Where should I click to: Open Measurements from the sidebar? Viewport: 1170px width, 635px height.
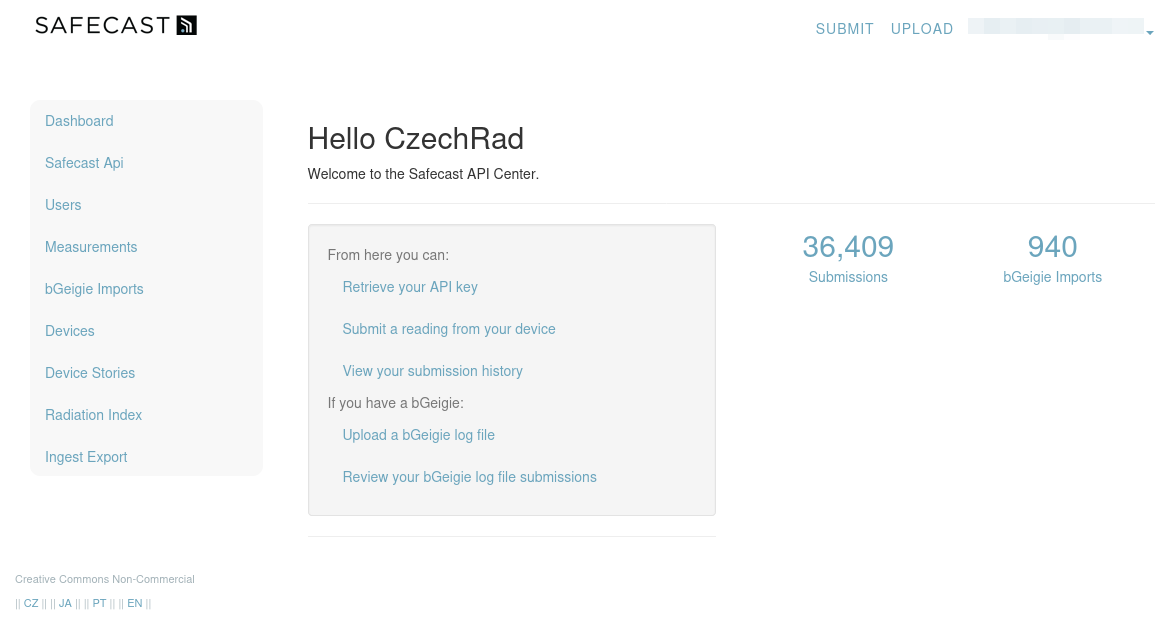pos(91,247)
